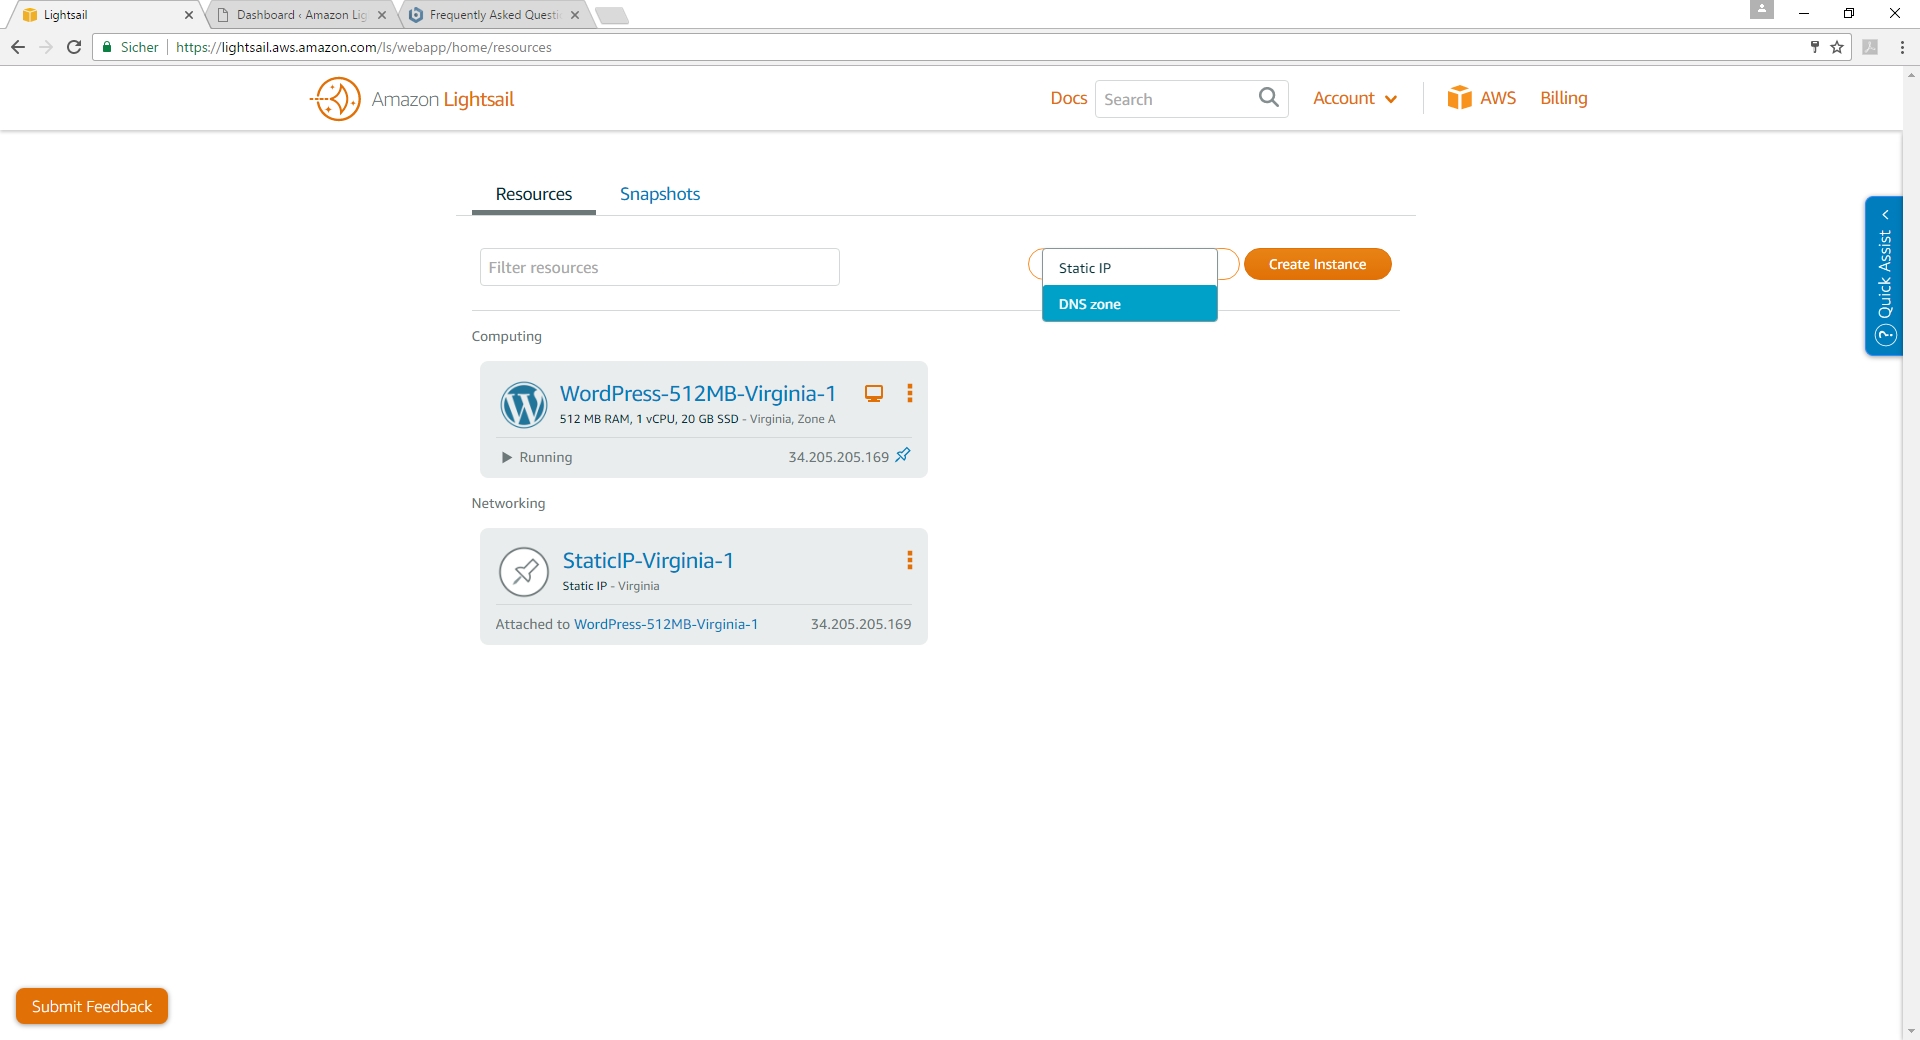Select Static IP from the dropdown menu

[x=1130, y=268]
